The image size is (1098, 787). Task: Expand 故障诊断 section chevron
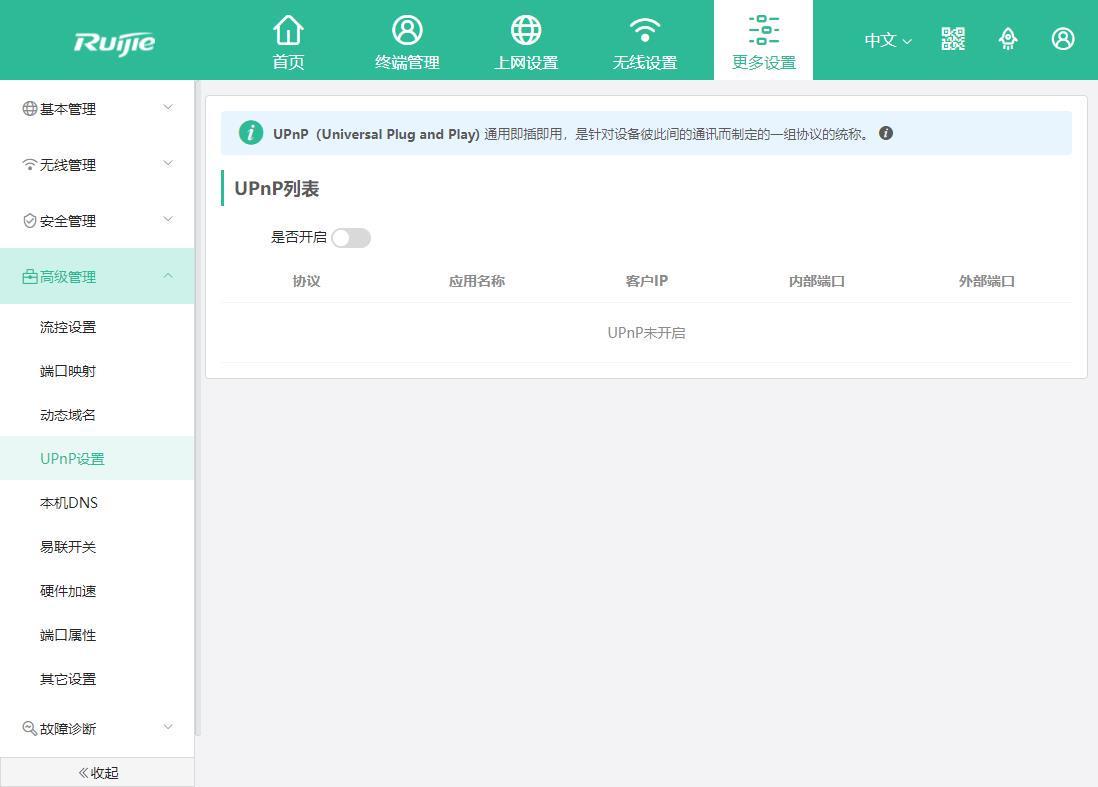coord(168,727)
